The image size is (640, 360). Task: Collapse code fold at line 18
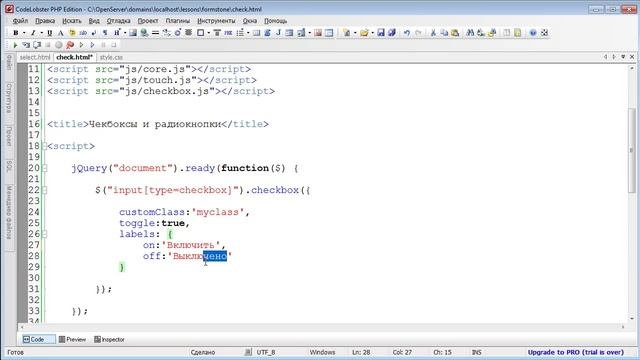click(44, 146)
